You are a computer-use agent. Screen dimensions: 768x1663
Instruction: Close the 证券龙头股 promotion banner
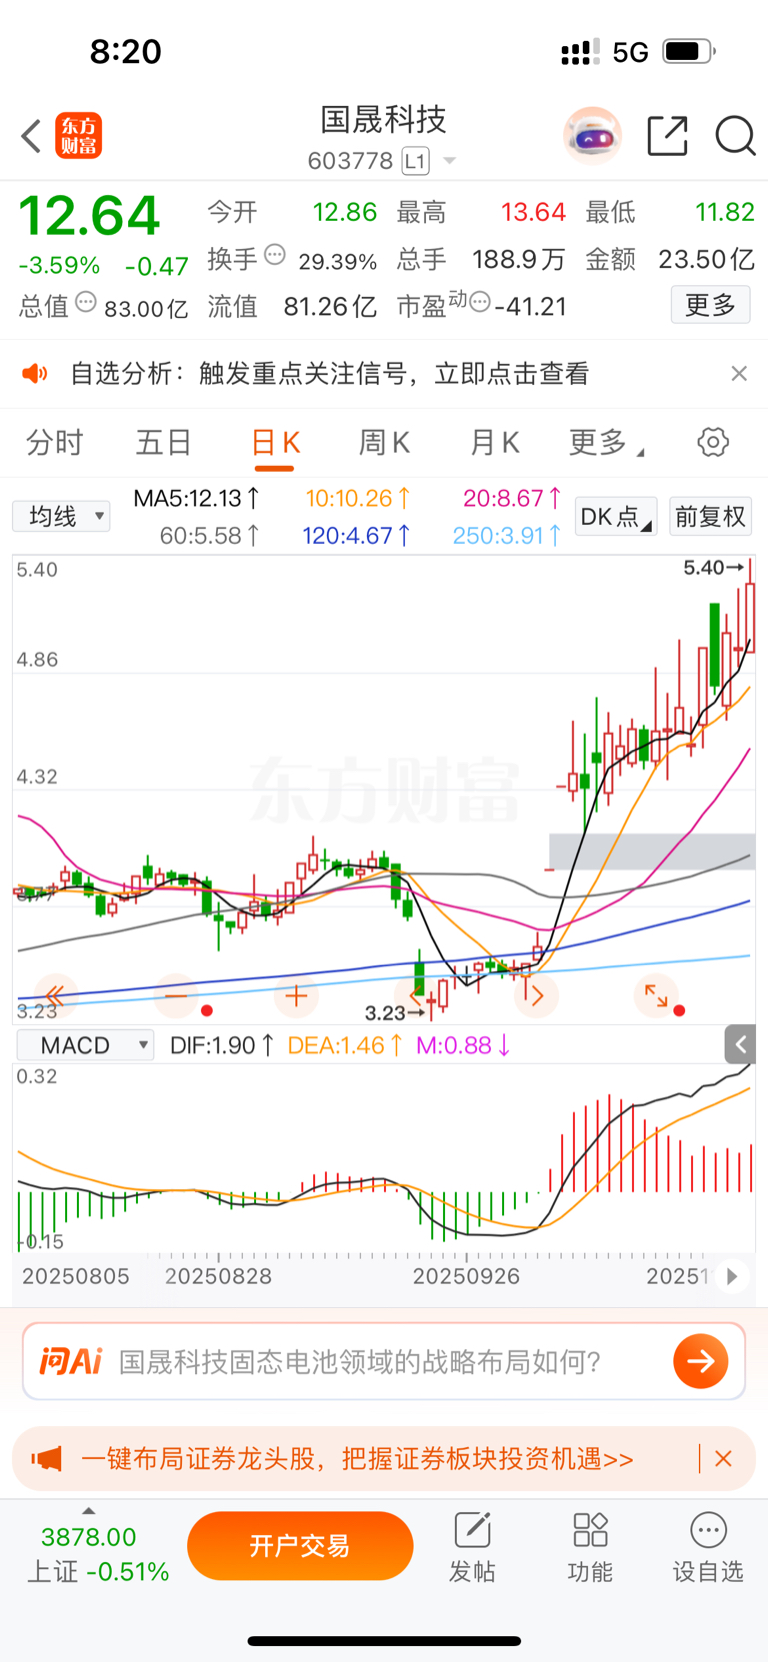coord(724,1459)
